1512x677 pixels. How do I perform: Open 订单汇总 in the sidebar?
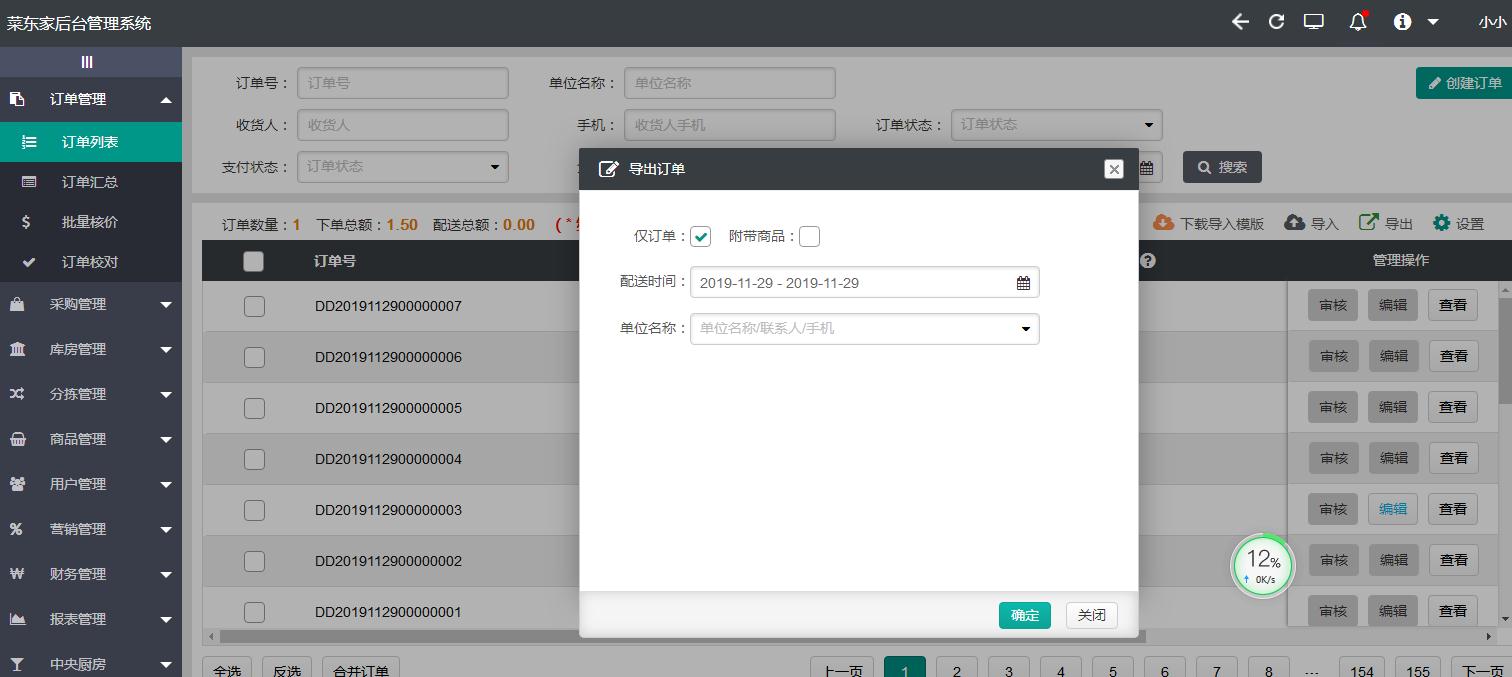tap(90, 182)
